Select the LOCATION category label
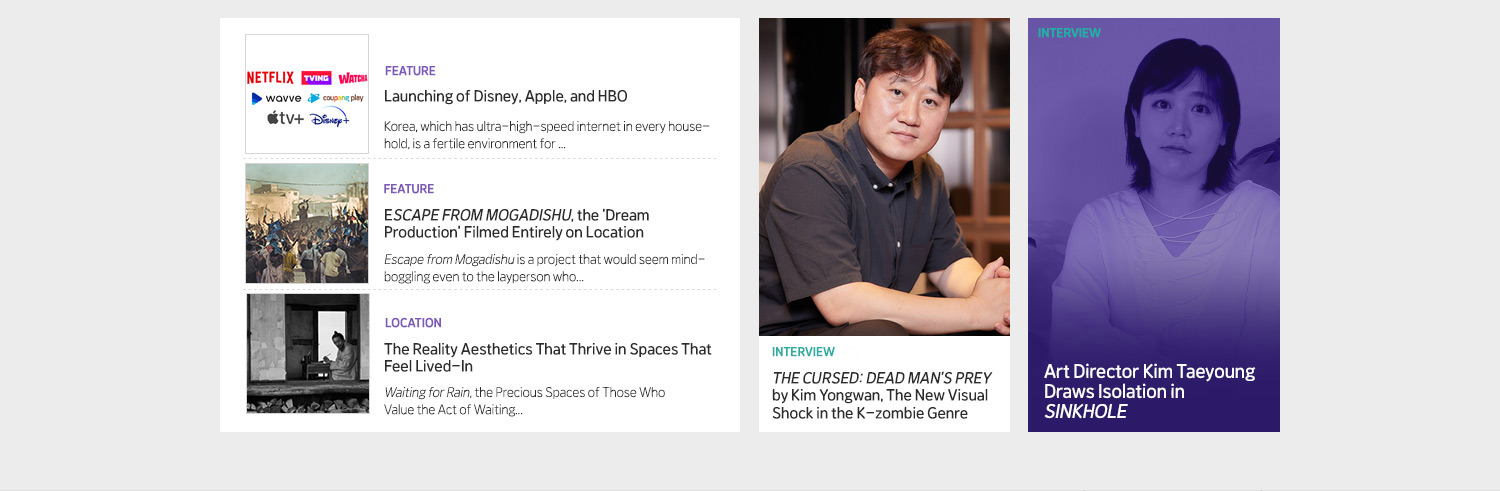Image resolution: width=1500 pixels, height=491 pixels. click(413, 323)
